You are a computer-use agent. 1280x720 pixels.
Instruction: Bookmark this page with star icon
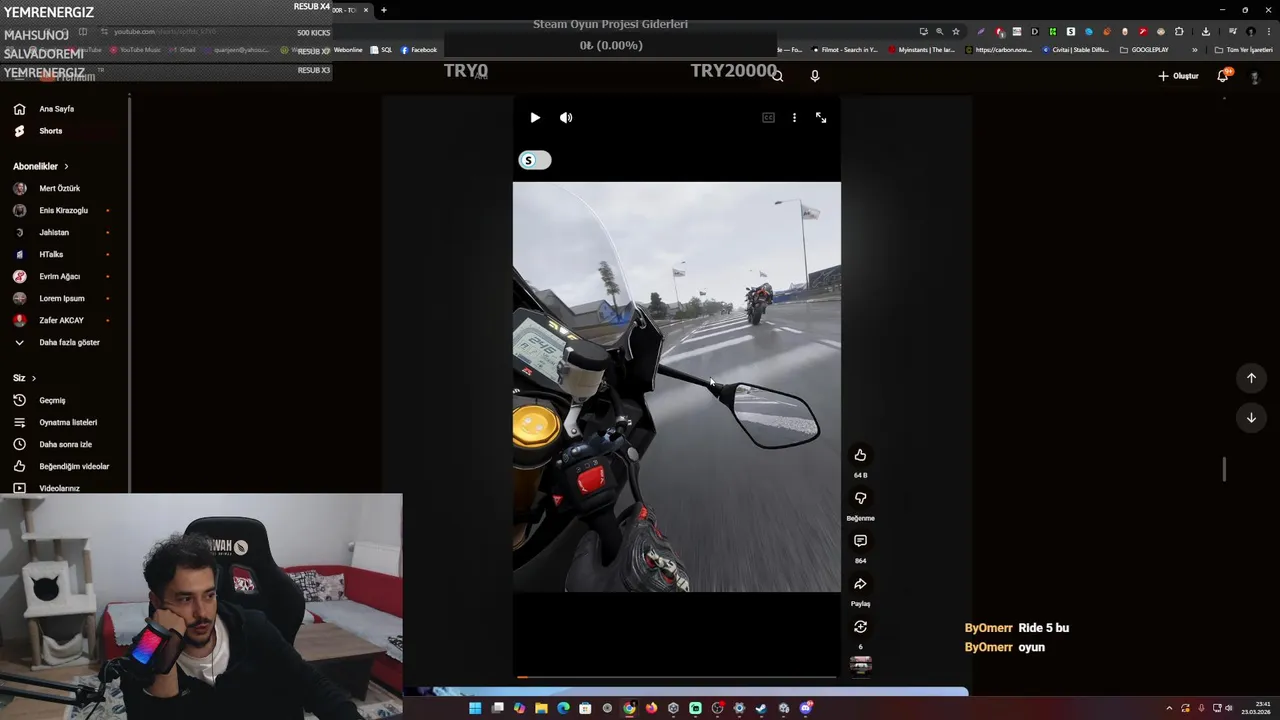click(956, 31)
